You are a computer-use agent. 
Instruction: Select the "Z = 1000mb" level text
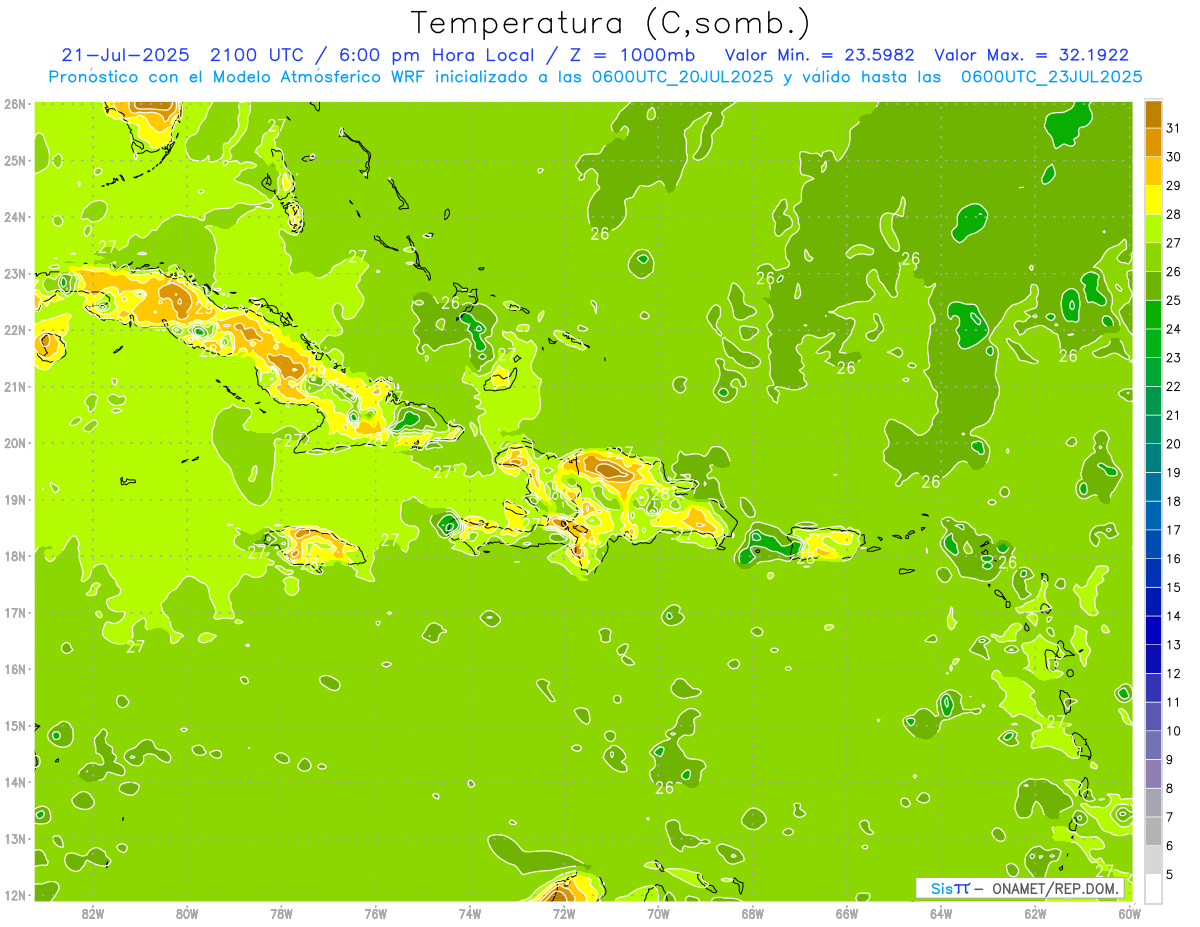tap(629, 55)
